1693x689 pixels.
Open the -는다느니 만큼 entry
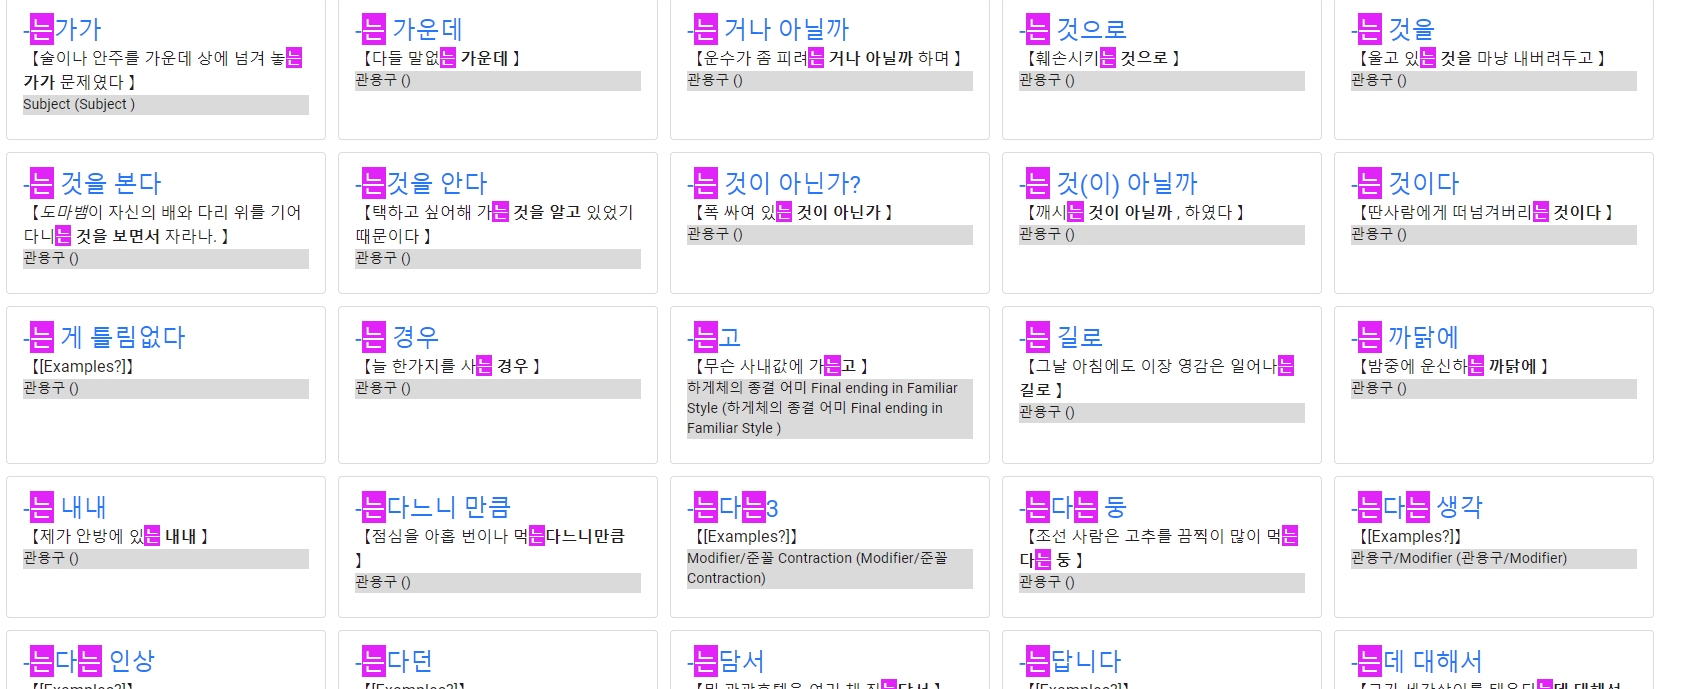click(x=433, y=507)
